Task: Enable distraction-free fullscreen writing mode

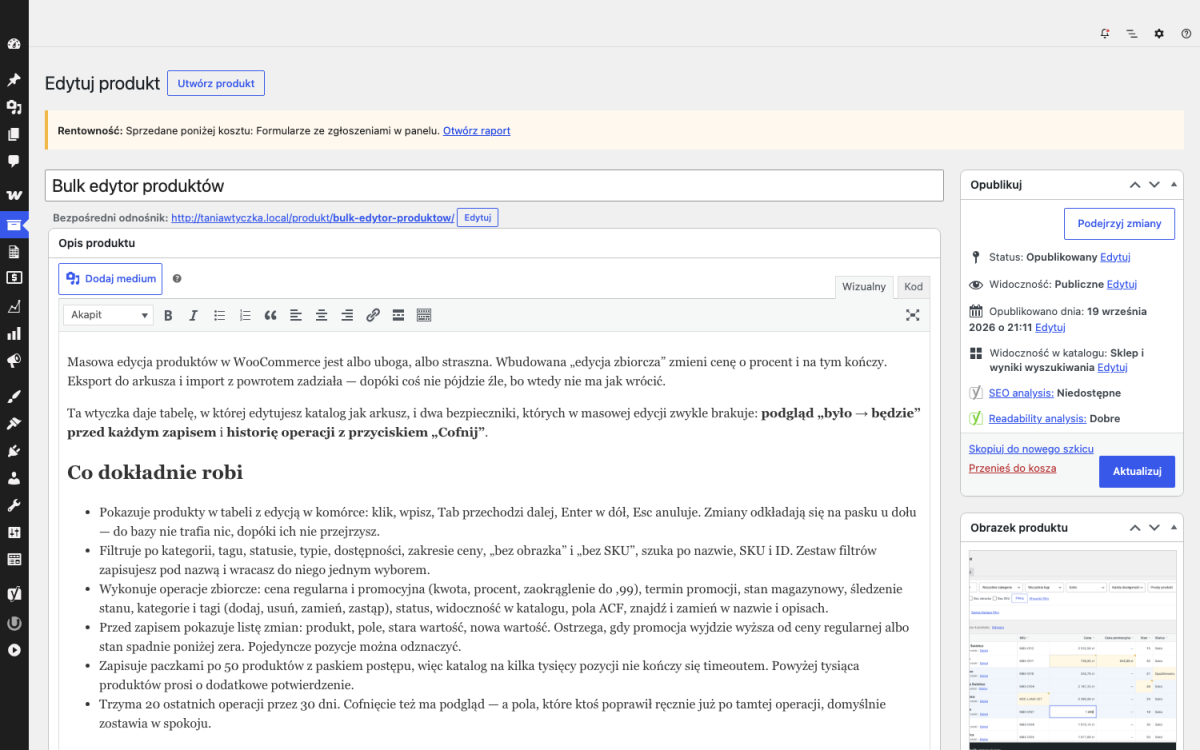Action: (912, 315)
